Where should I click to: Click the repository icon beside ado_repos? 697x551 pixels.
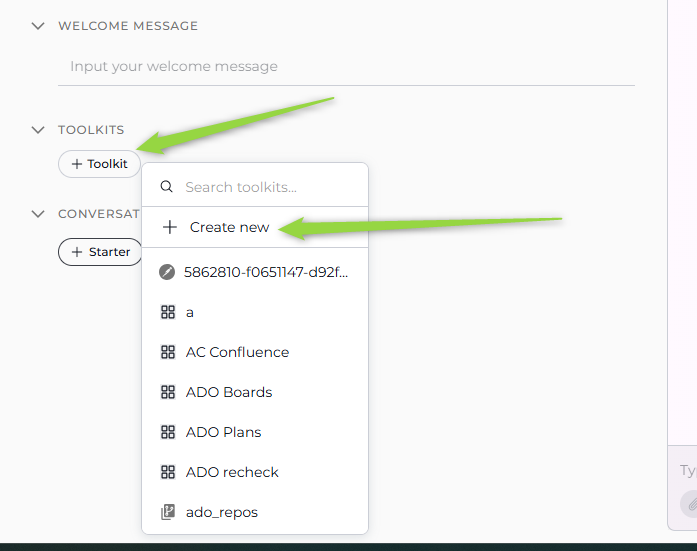click(168, 512)
